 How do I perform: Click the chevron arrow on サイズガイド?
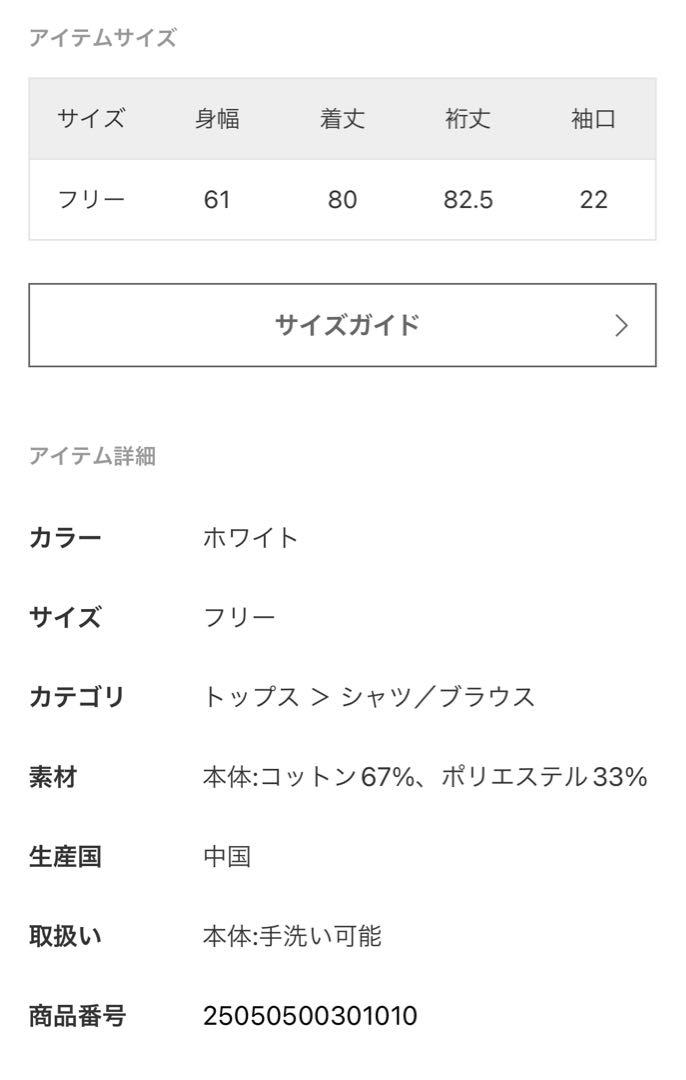(x=621, y=326)
